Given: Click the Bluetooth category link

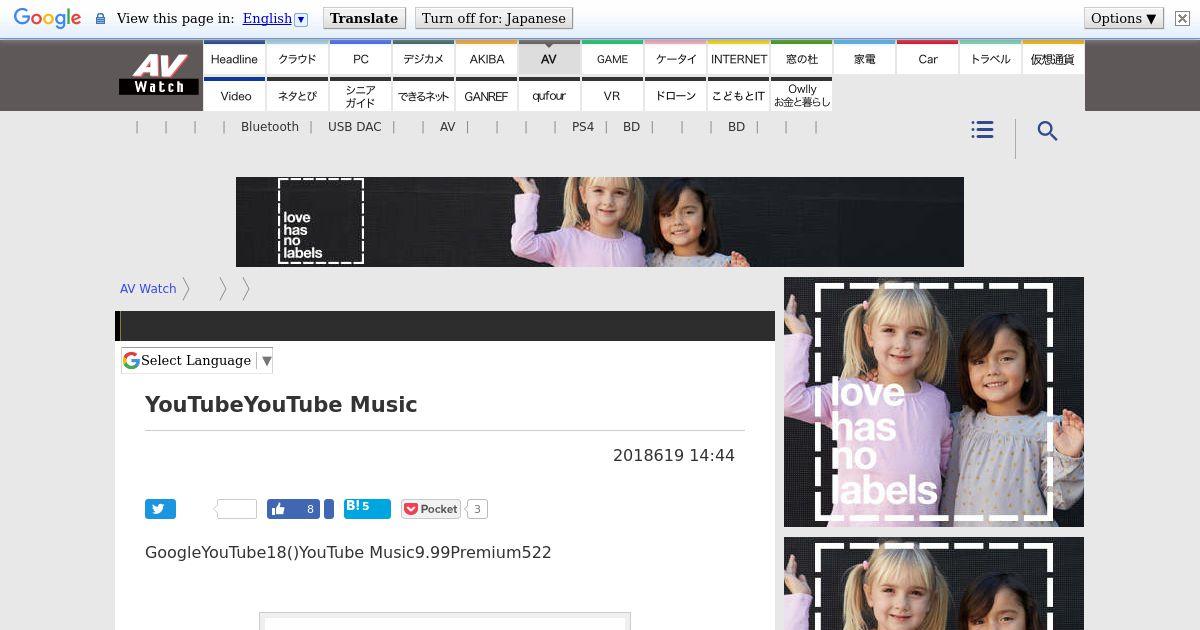Looking at the screenshot, I should pyautogui.click(x=270, y=127).
